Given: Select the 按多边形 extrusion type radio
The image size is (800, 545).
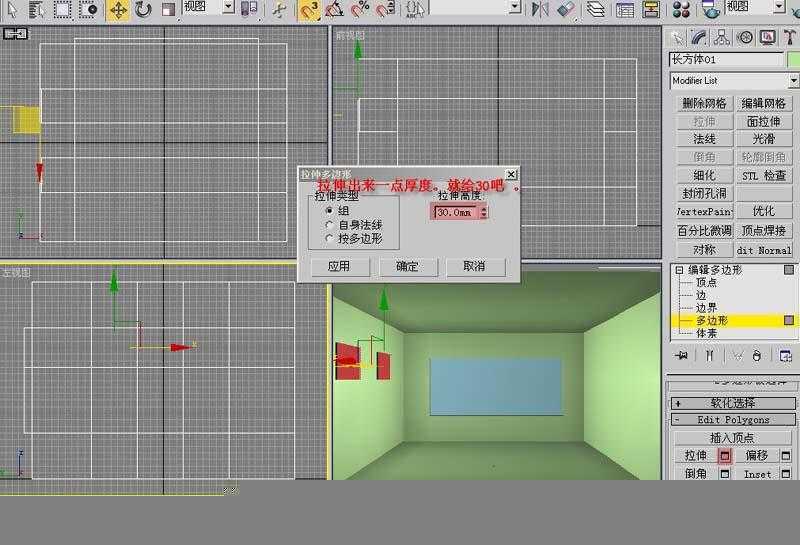Looking at the screenshot, I should coord(329,238).
